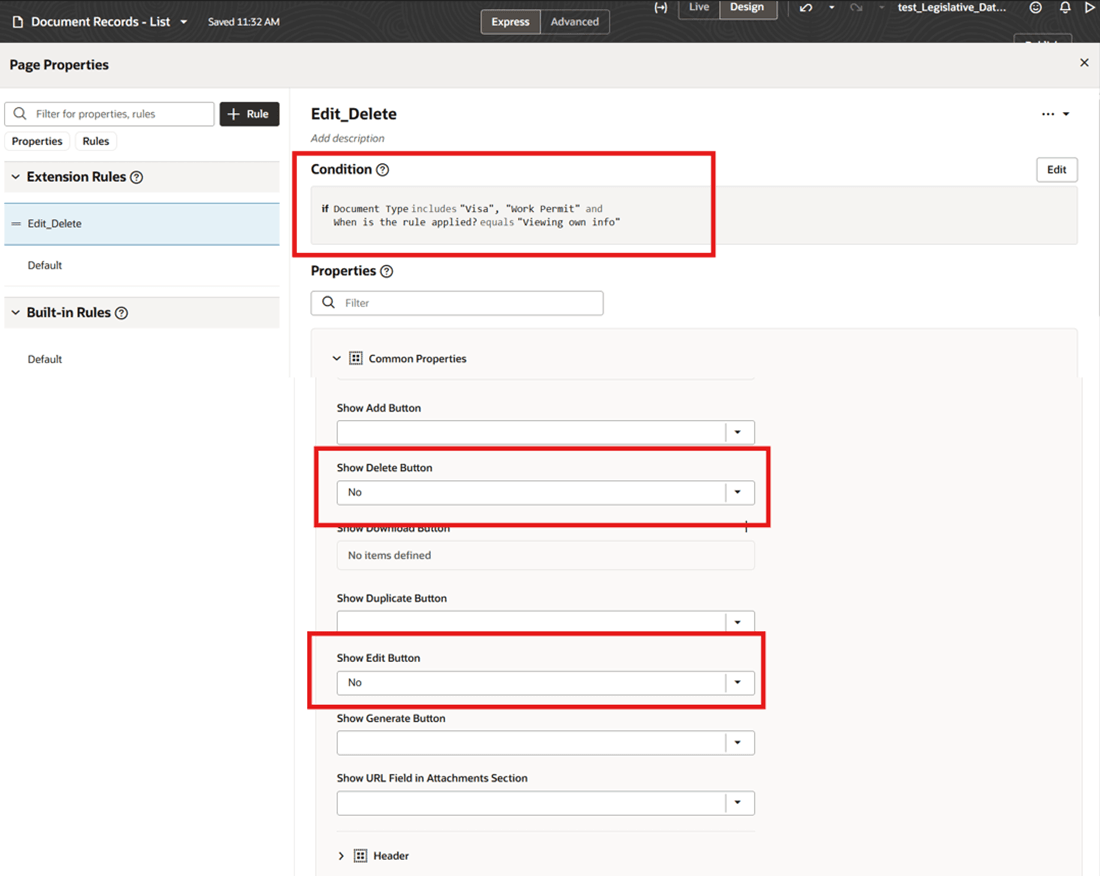The width and height of the screenshot is (1100, 876).
Task: Add a new Rule
Action: pos(249,114)
